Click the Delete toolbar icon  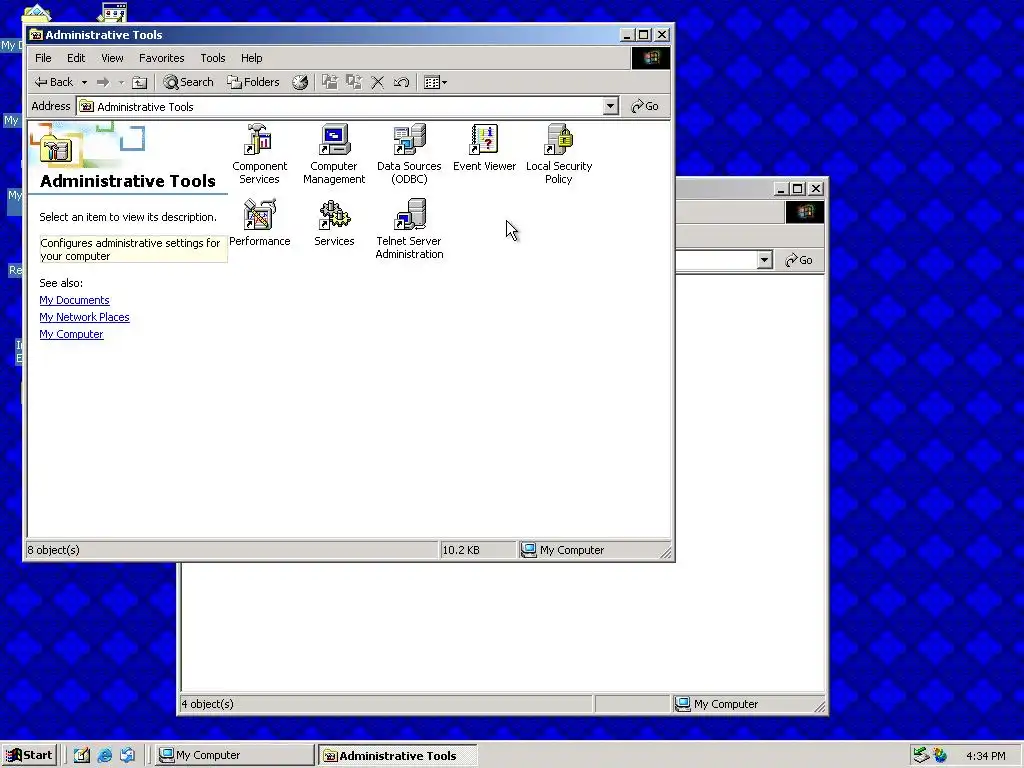point(377,82)
